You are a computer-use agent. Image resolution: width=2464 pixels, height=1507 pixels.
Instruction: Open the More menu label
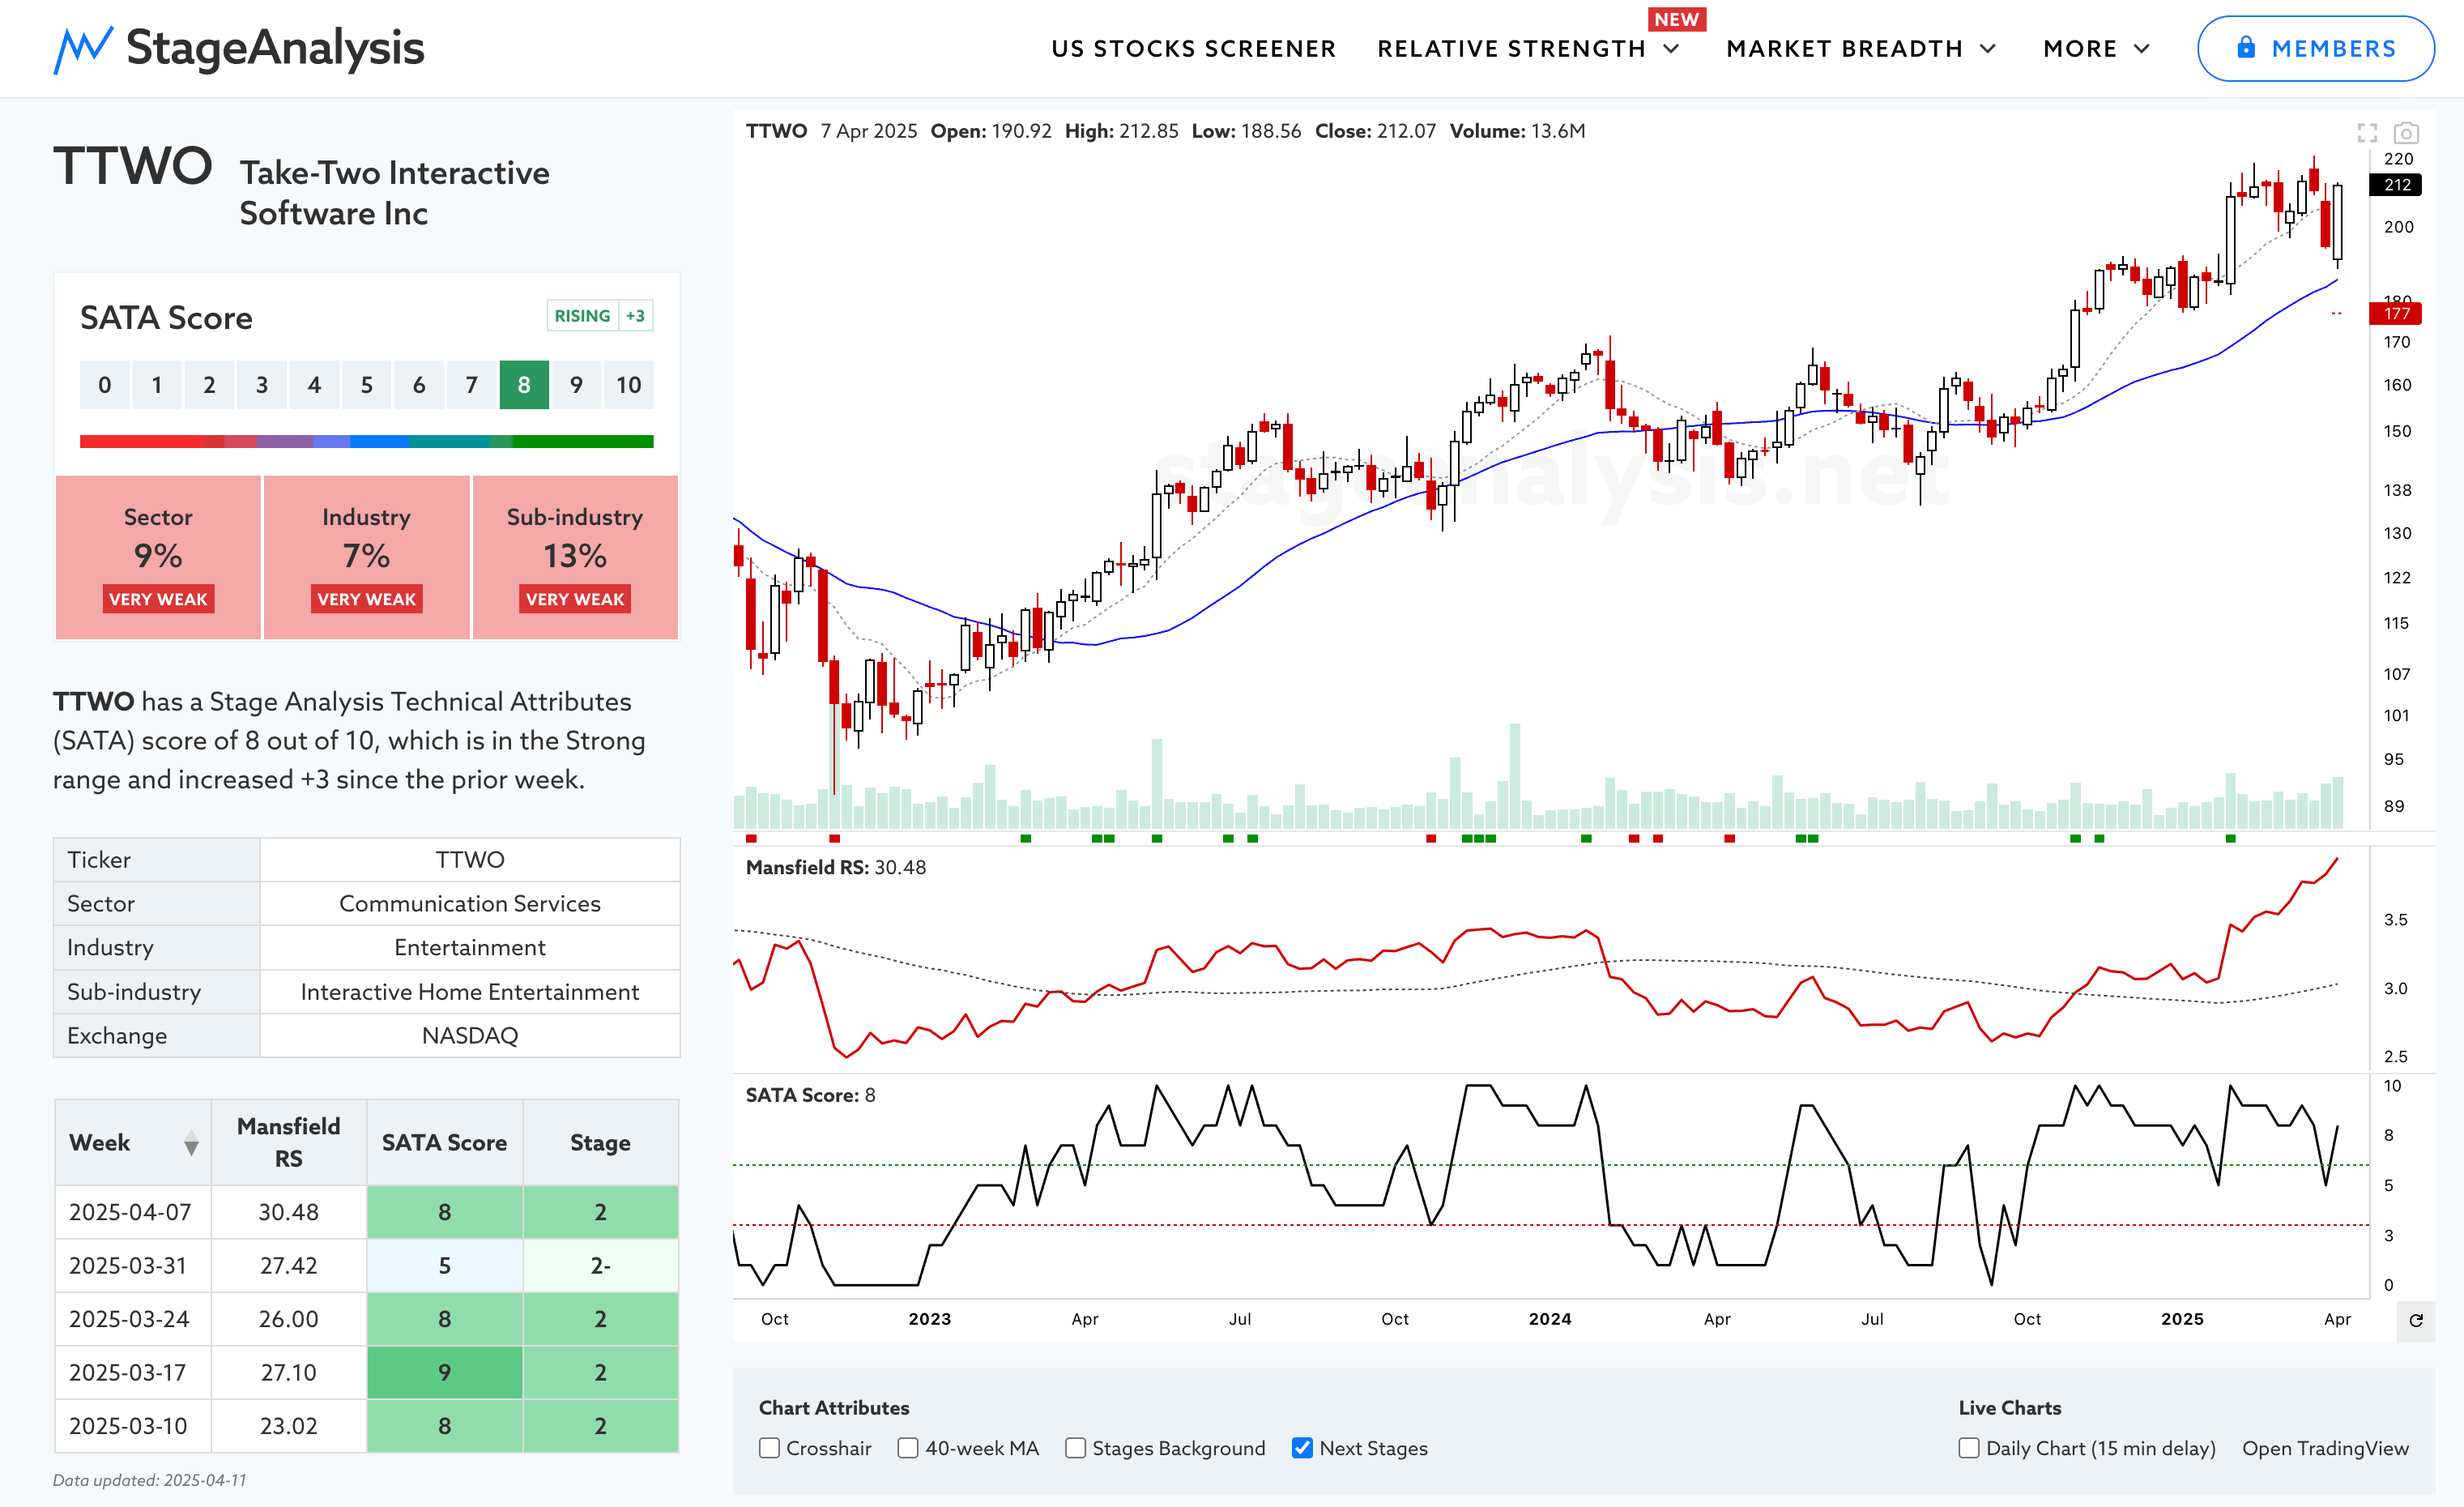pos(2080,49)
